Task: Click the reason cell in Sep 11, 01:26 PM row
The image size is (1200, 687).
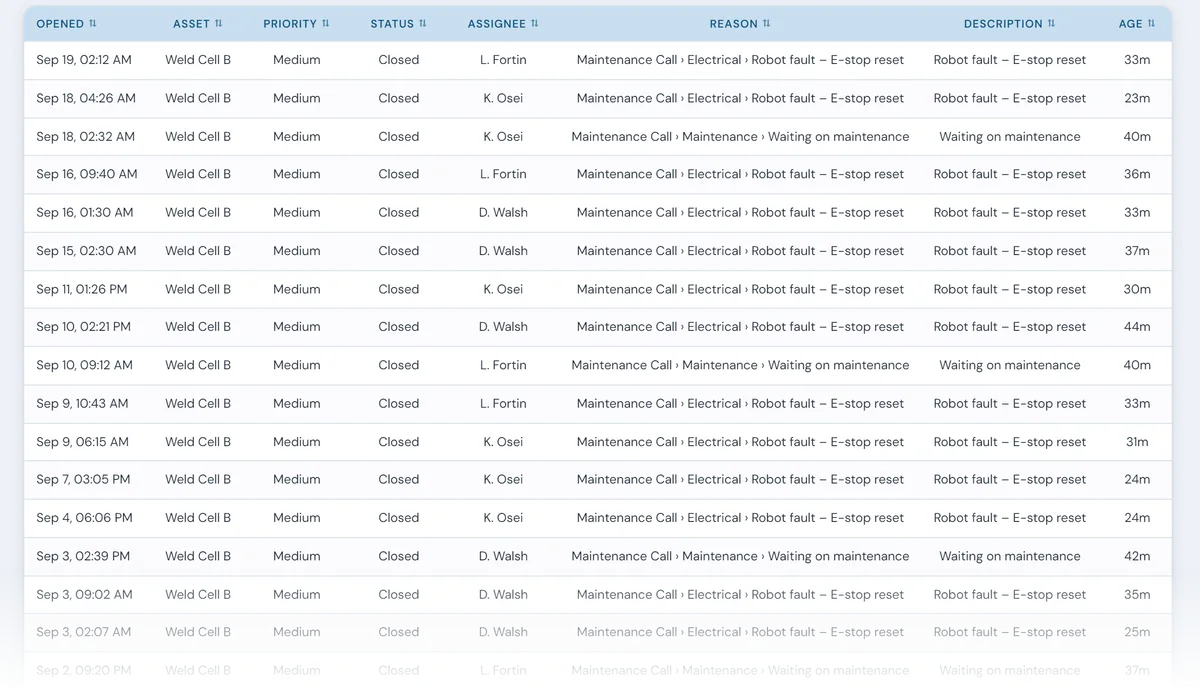Action: point(740,289)
